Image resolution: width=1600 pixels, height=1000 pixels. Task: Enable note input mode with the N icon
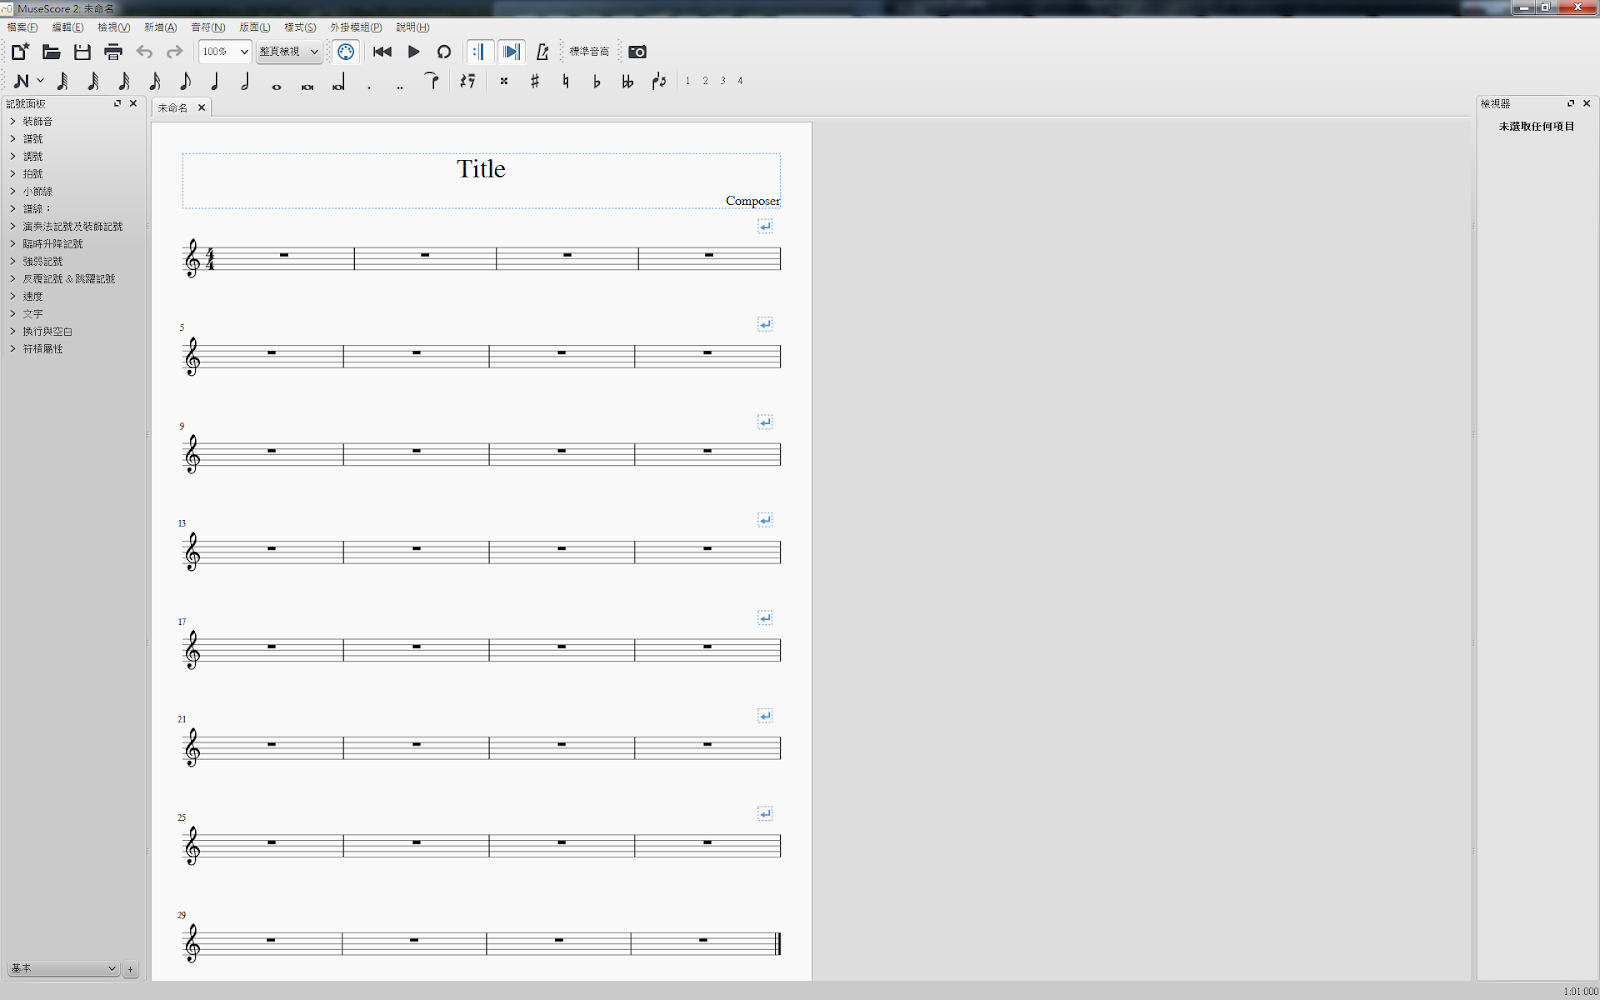22,80
